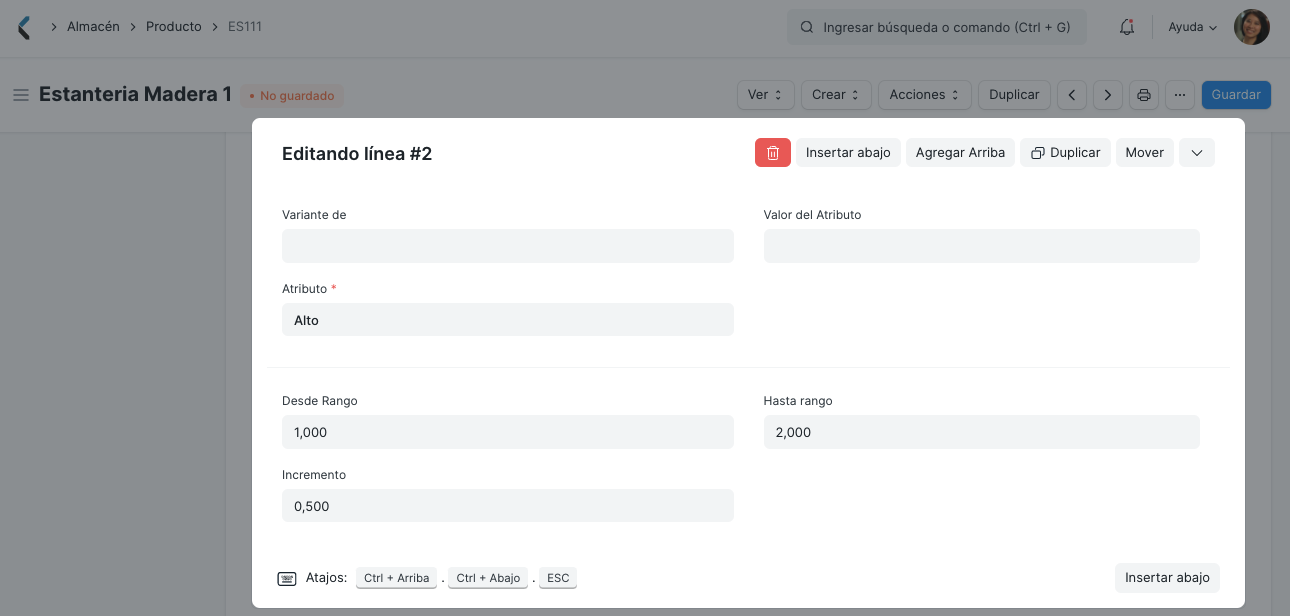Screen dimensions: 1290x616
Task: Click Duplicar in the row dialog
Action: [x=1065, y=152]
